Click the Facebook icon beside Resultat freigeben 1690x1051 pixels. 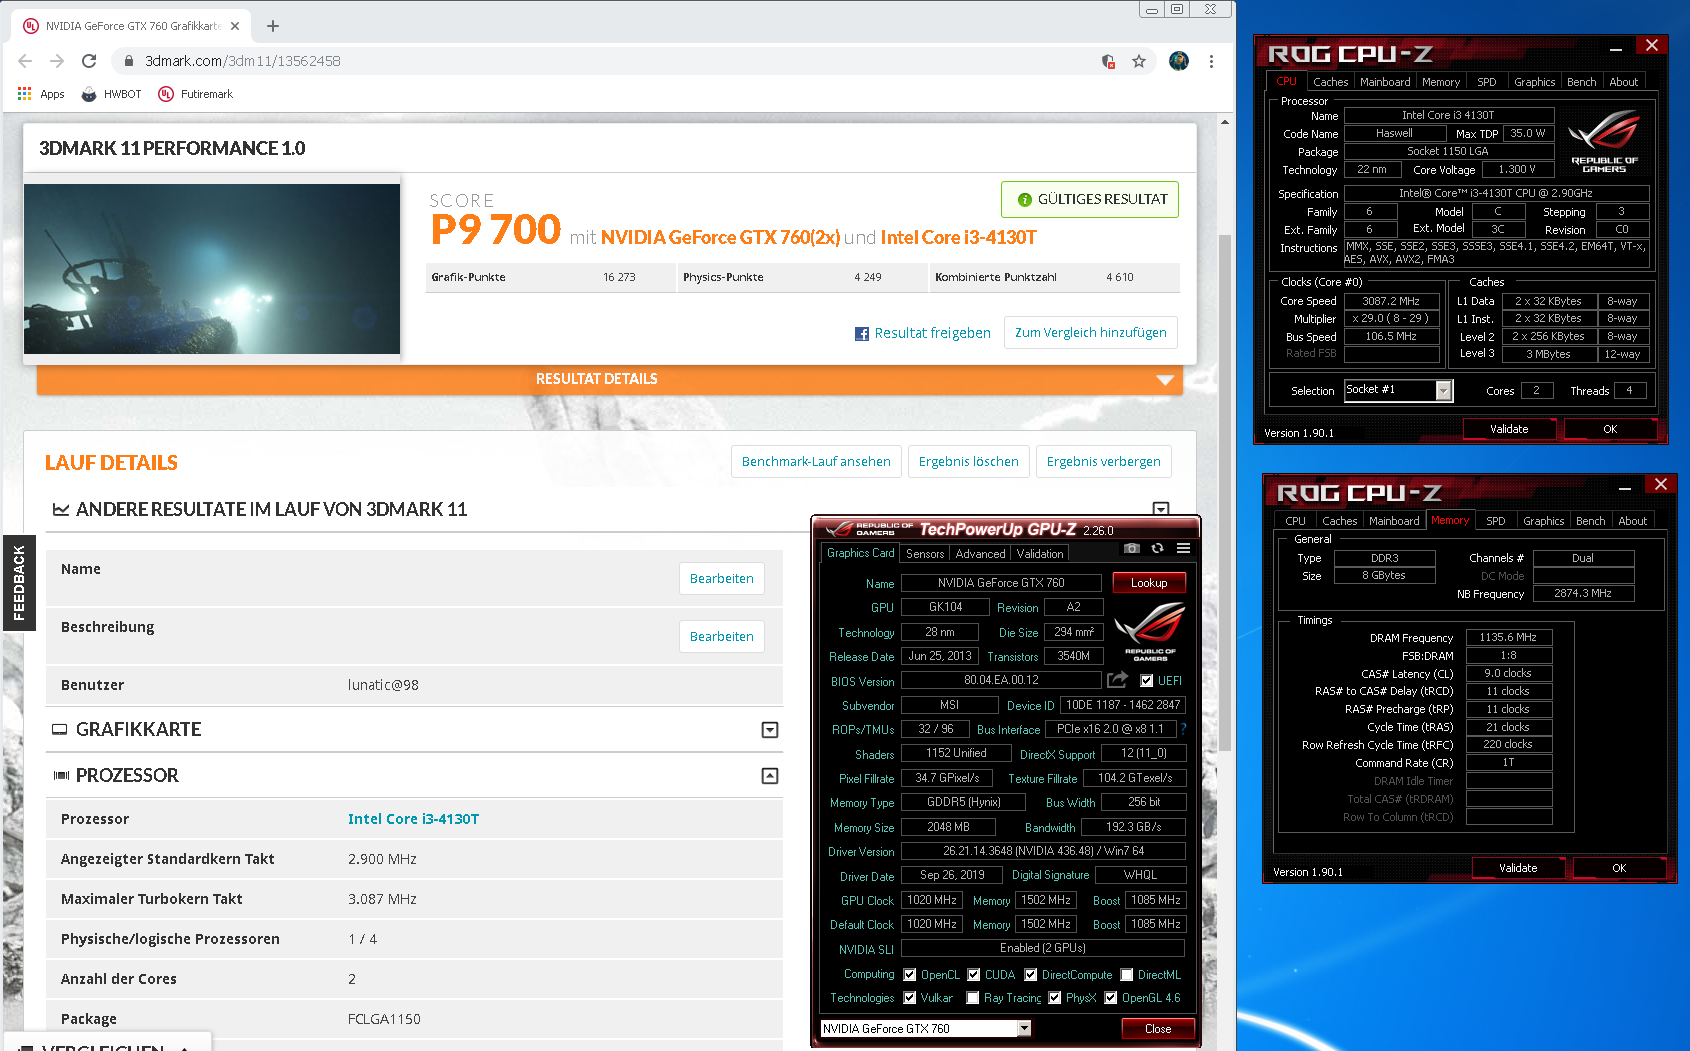pos(862,334)
